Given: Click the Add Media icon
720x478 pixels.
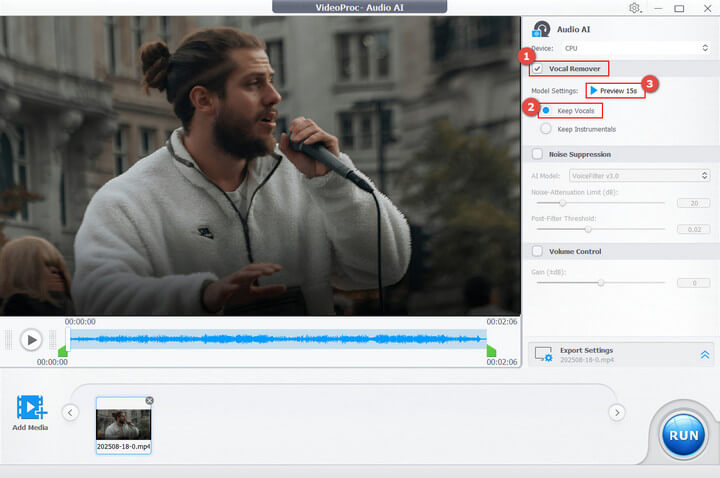Looking at the screenshot, I should 31,407.
